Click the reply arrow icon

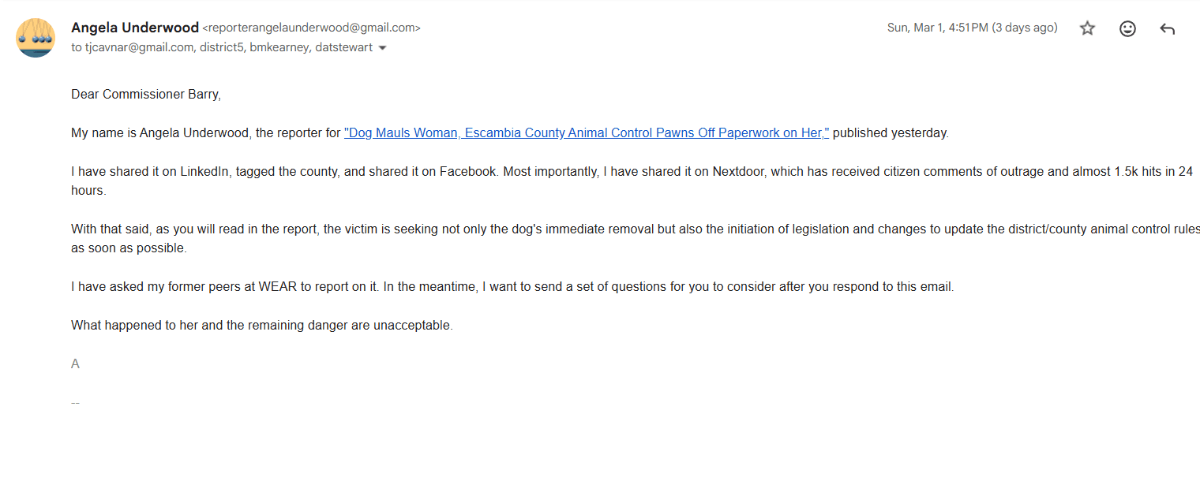(x=1167, y=29)
